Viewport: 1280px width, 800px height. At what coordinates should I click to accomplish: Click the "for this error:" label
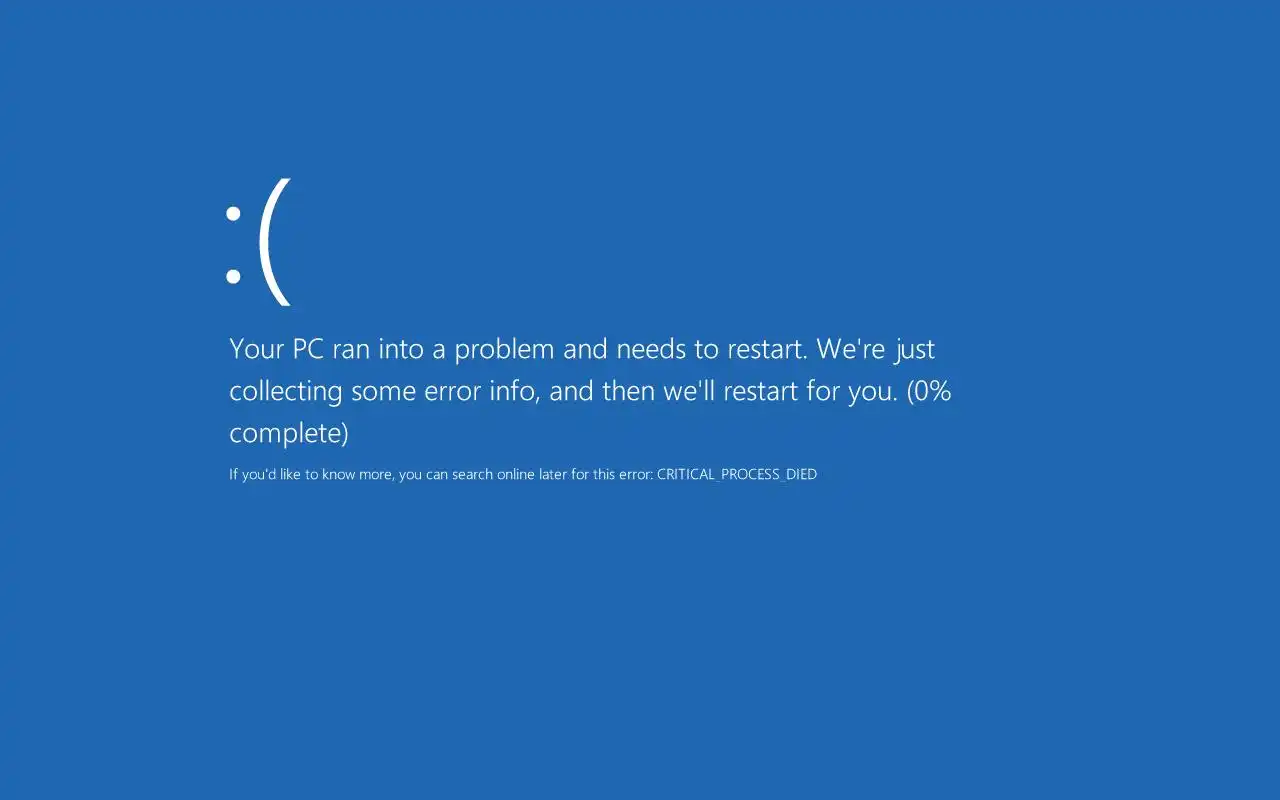[x=612, y=475]
